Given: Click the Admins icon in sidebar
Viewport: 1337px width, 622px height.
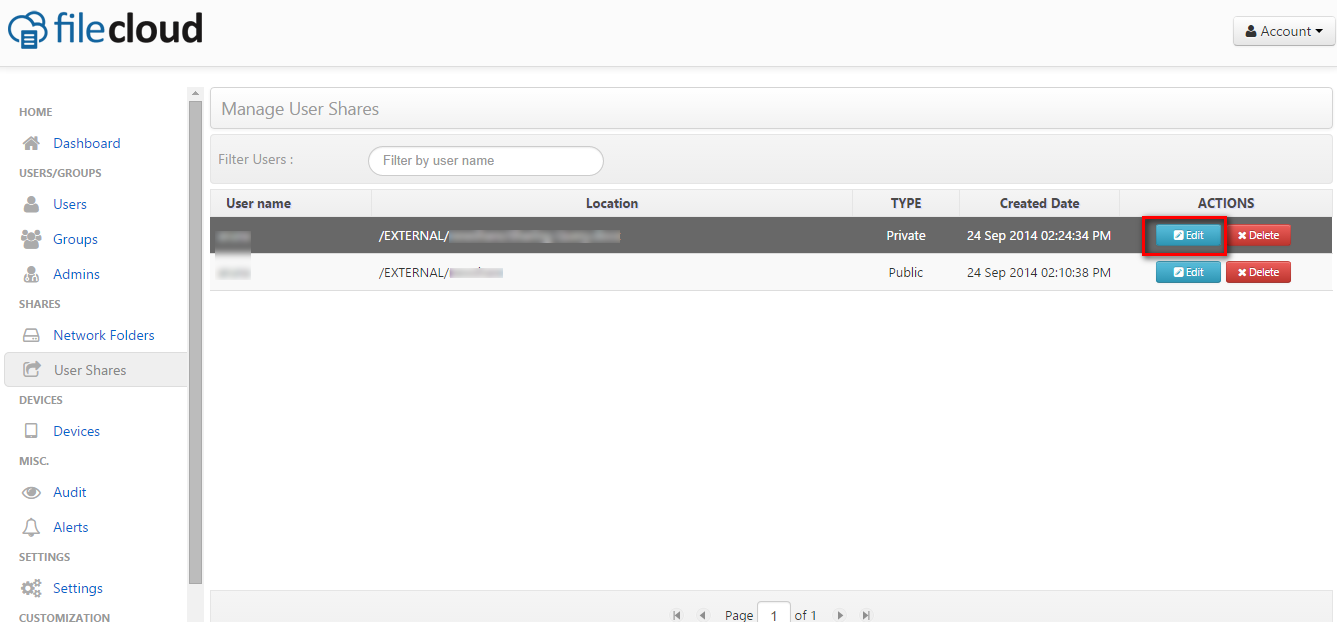Looking at the screenshot, I should coord(31,274).
